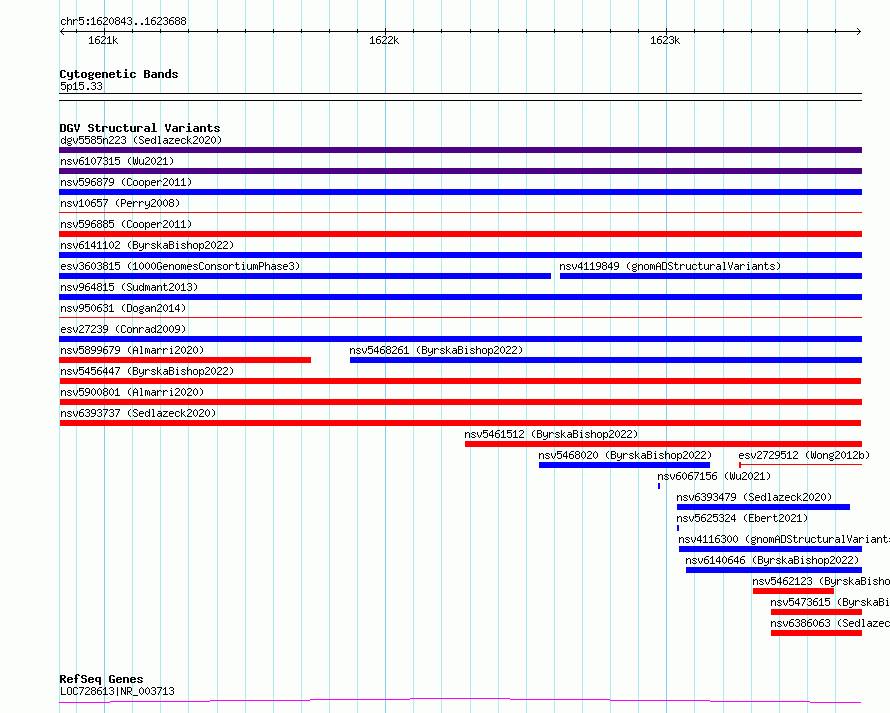Image resolution: width=890 pixels, height=713 pixels.
Task: Click the dgv5585n223 purple variant bar
Action: (460, 150)
